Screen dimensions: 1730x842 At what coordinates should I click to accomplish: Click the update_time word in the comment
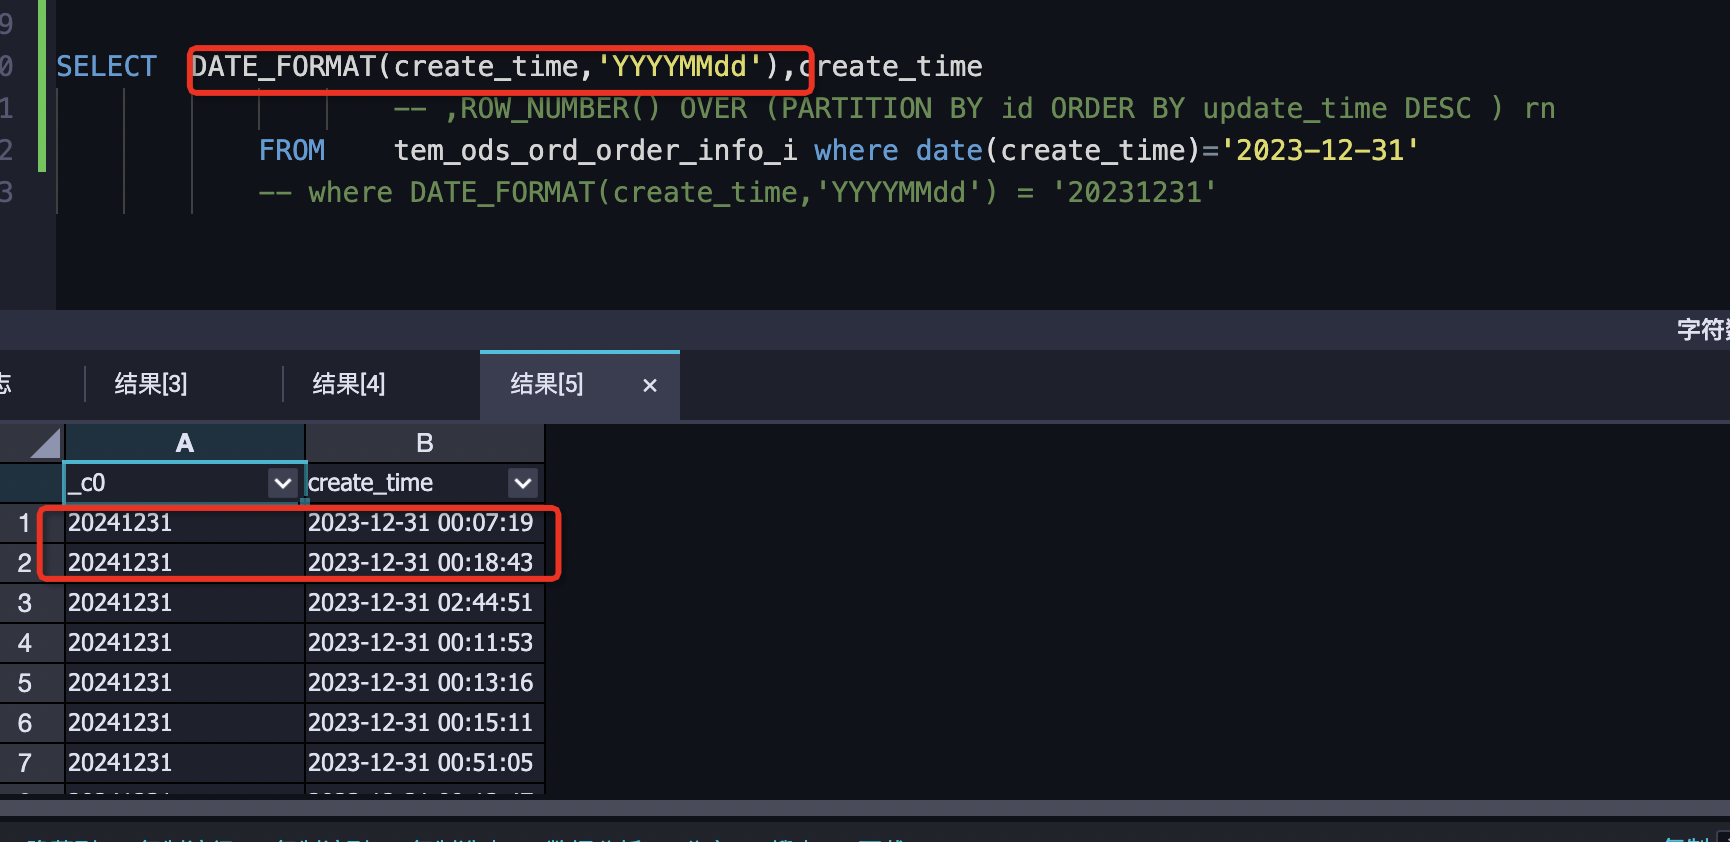coord(1295,109)
